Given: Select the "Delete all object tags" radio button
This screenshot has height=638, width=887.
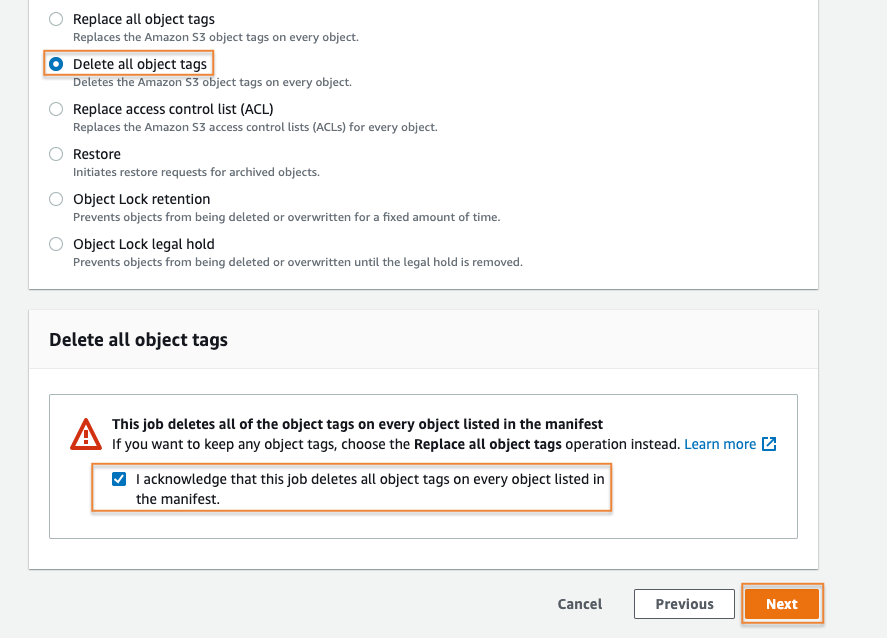Looking at the screenshot, I should [x=55, y=63].
